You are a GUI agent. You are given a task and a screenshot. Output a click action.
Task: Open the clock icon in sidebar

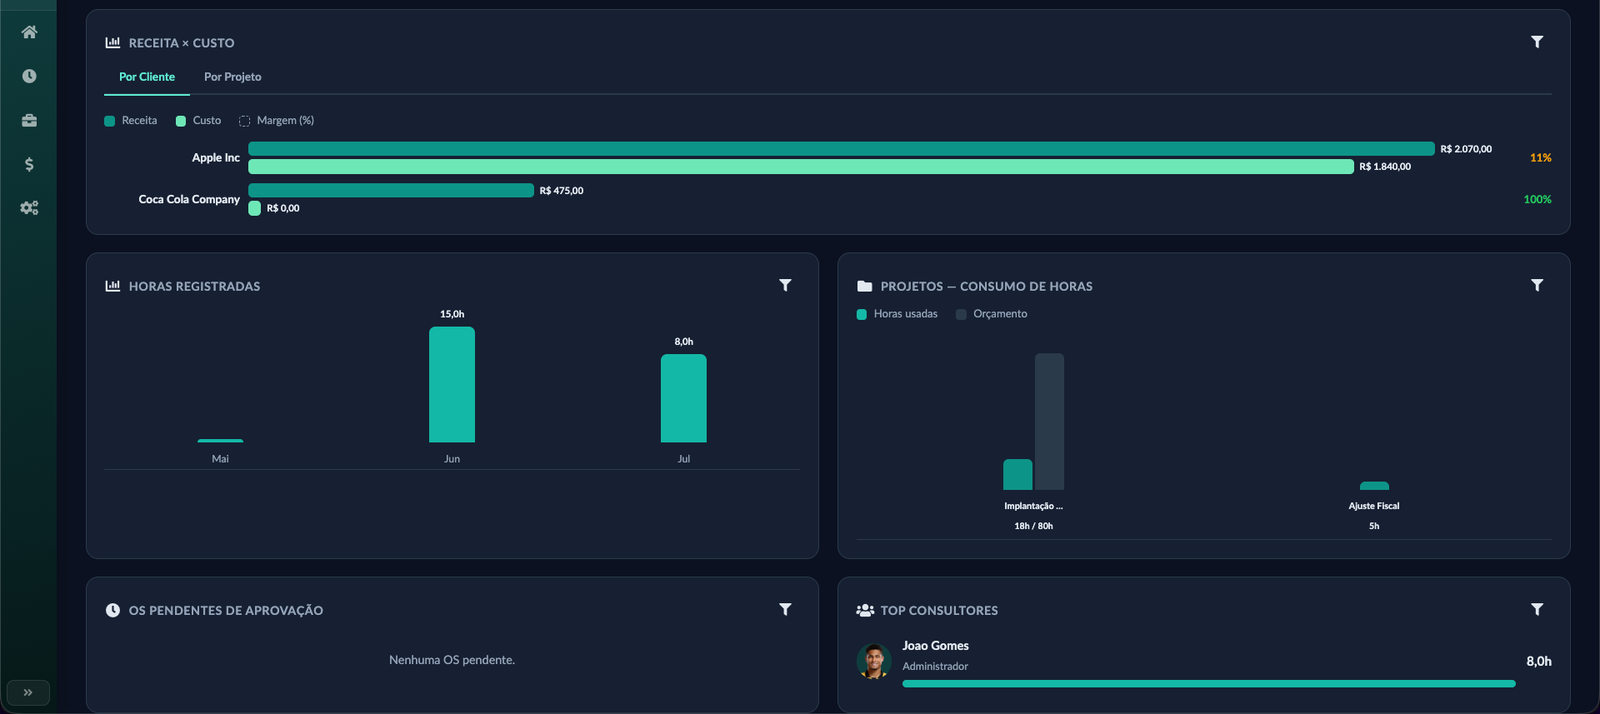pyautogui.click(x=29, y=76)
